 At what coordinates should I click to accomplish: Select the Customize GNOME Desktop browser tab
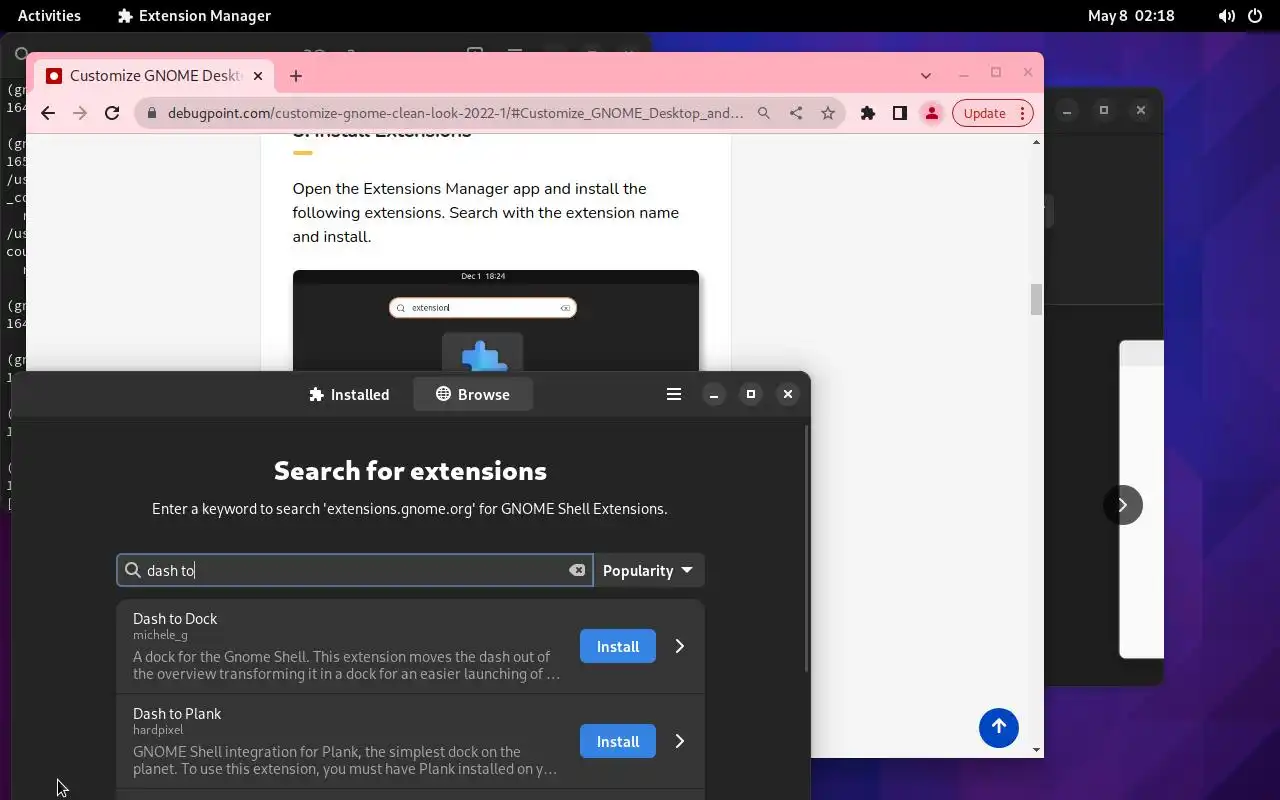pyautogui.click(x=155, y=76)
